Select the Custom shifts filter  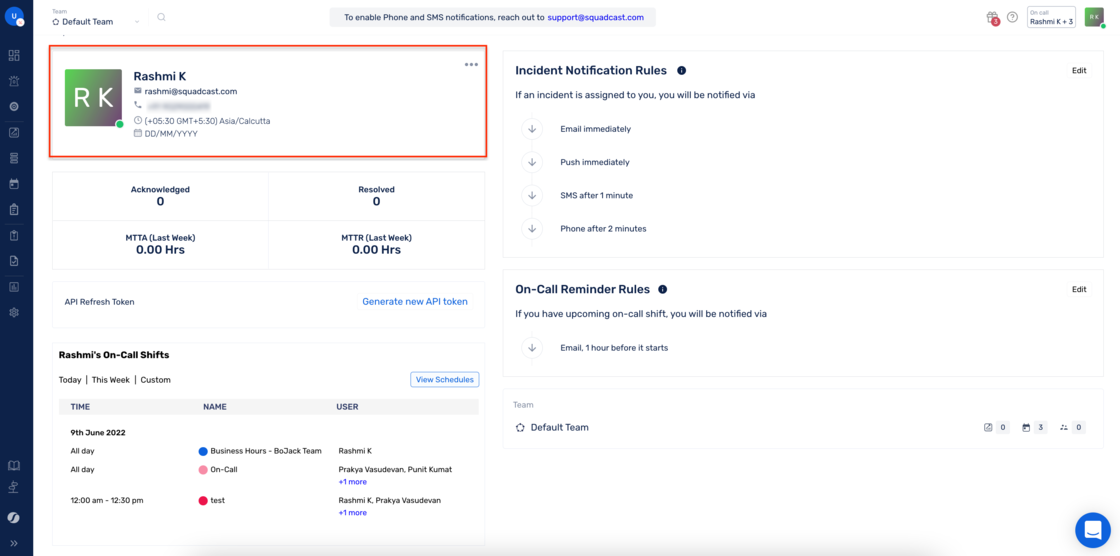tap(156, 380)
